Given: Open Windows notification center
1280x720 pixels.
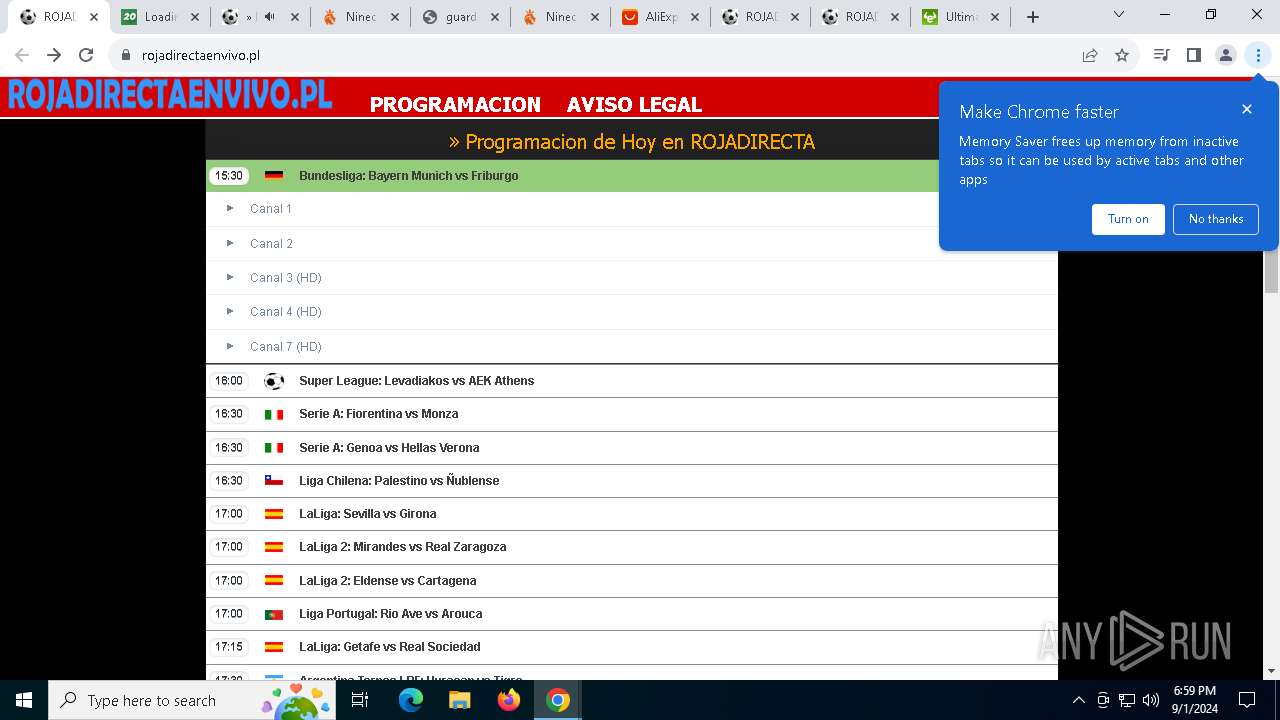Looking at the screenshot, I should [1247, 700].
